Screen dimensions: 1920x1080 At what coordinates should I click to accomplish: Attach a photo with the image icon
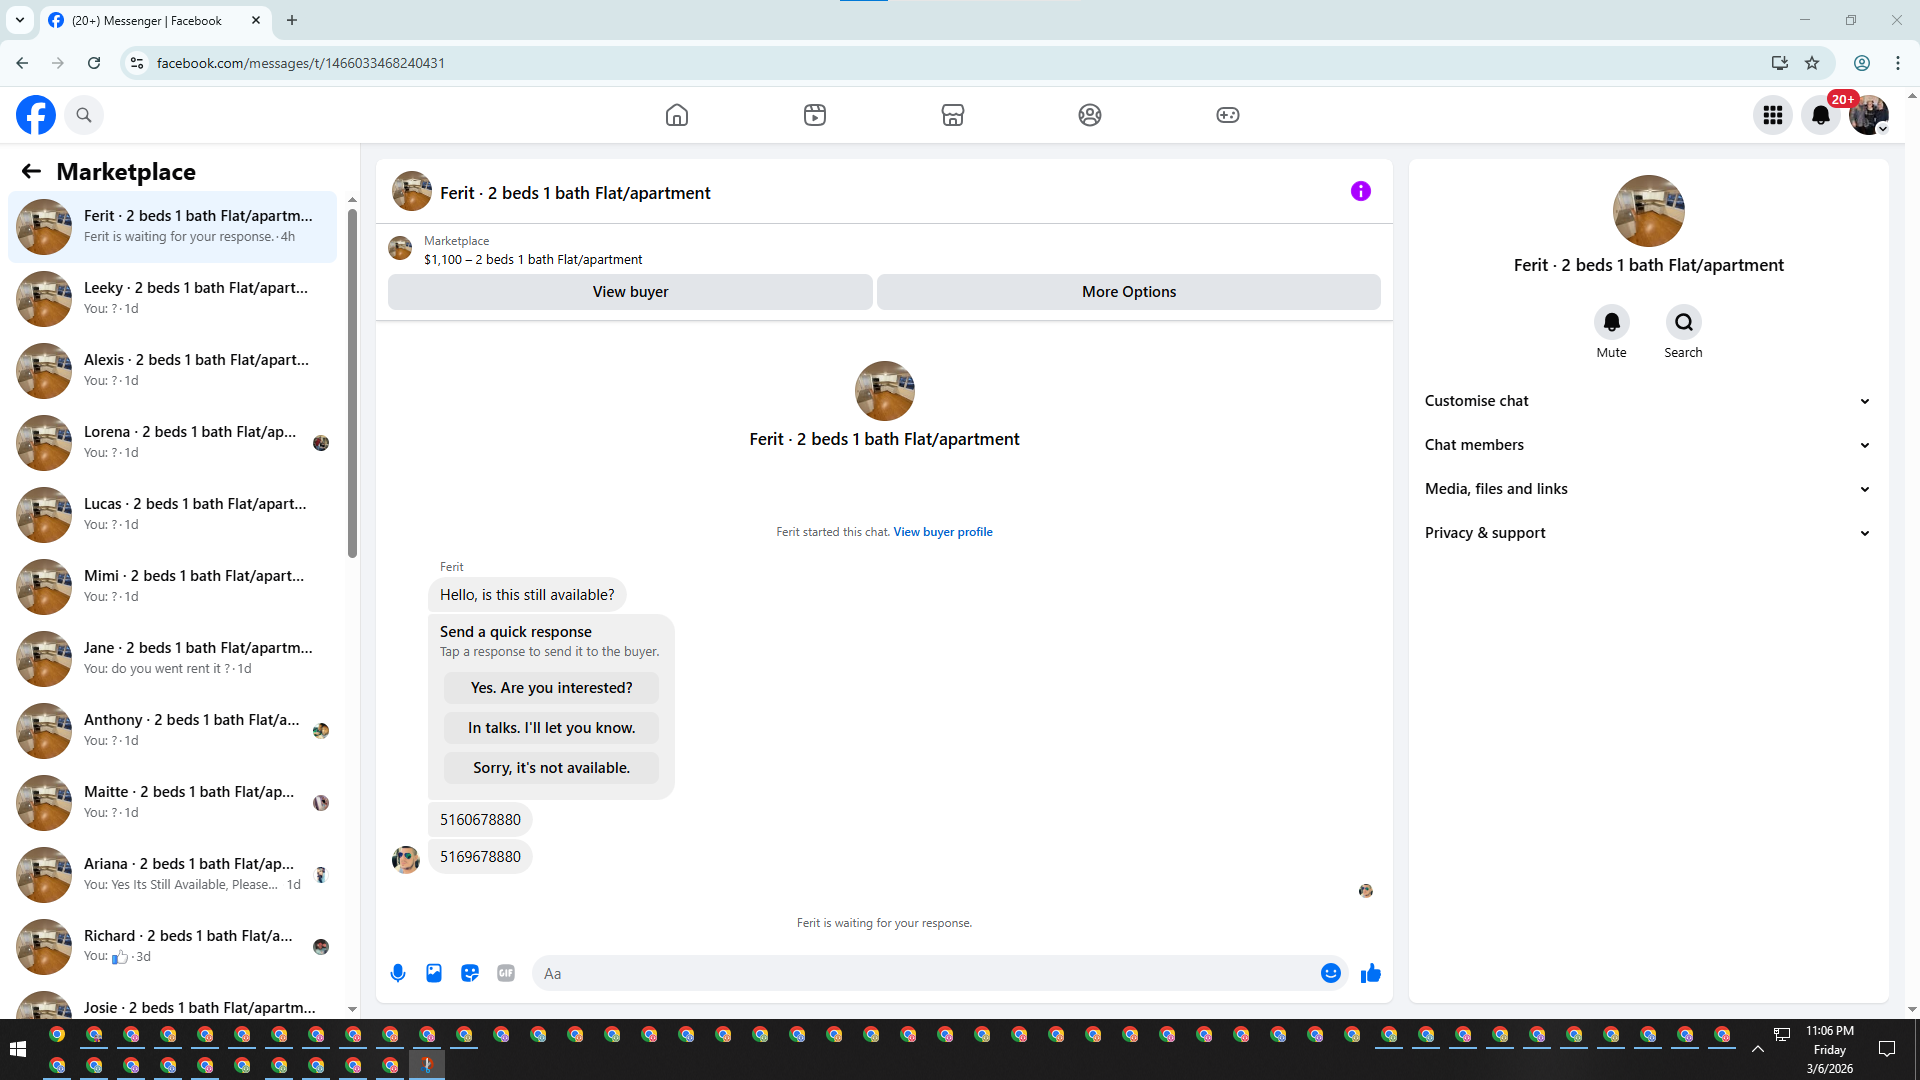click(x=434, y=973)
